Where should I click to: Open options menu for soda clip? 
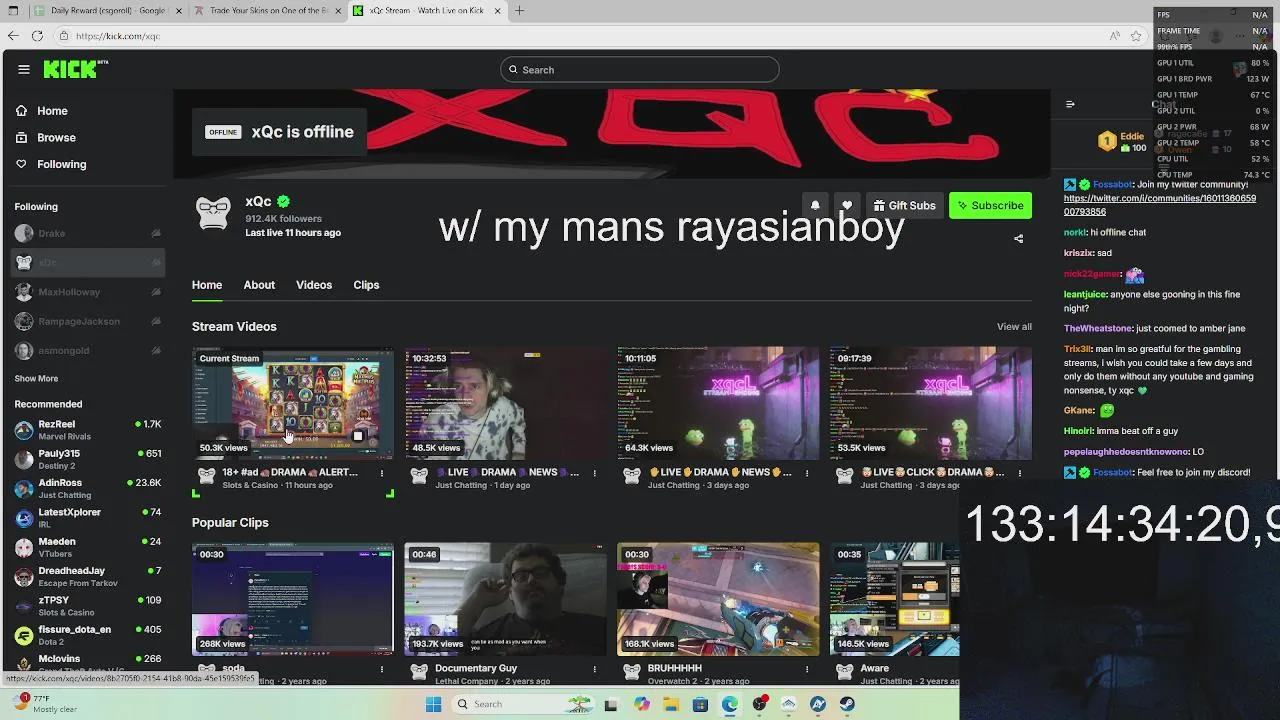pos(382,669)
